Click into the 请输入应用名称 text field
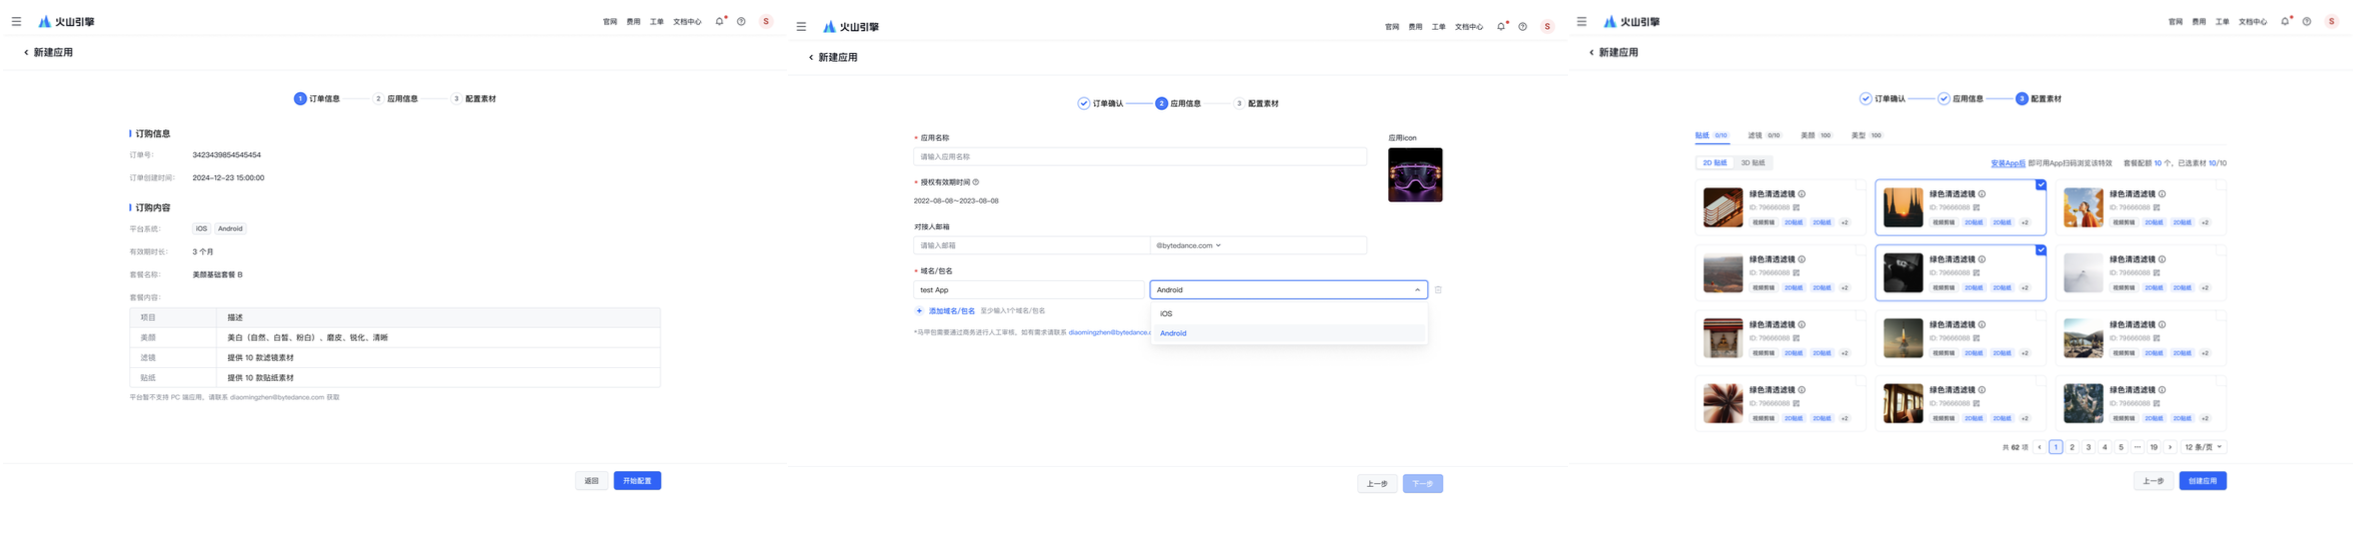The image size is (2372, 534). [1139, 157]
